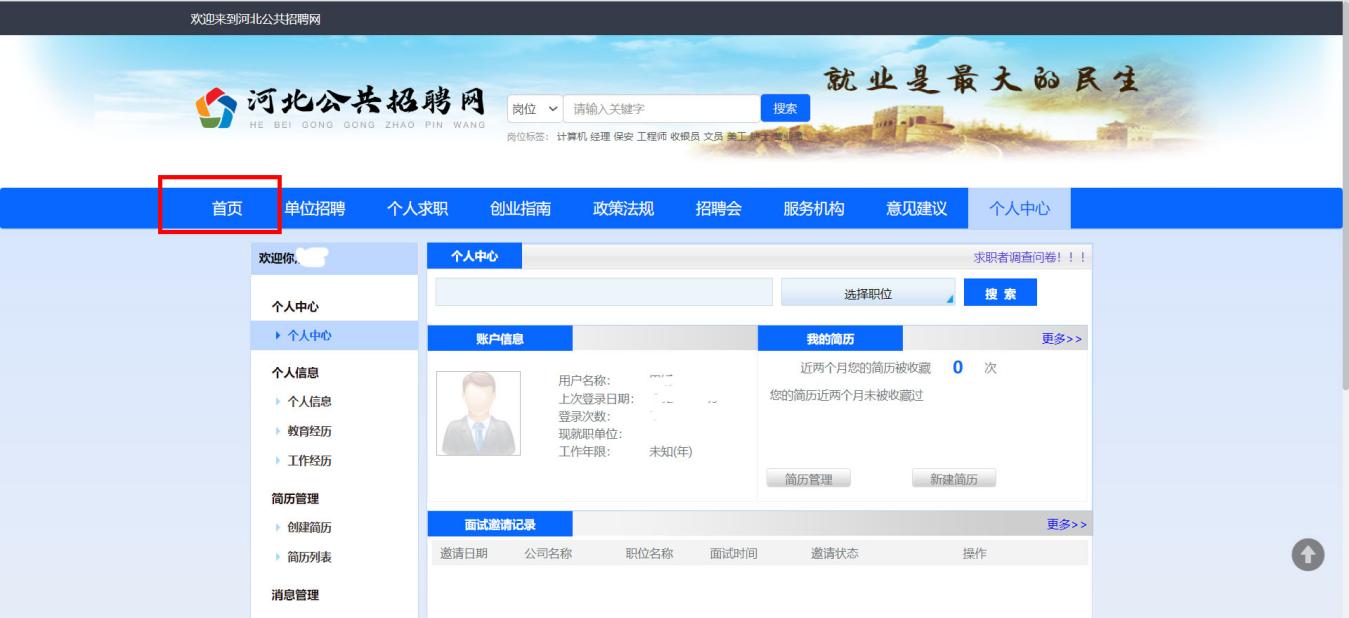
Task: Click the 经理 job tag
Action: pyautogui.click(x=600, y=136)
